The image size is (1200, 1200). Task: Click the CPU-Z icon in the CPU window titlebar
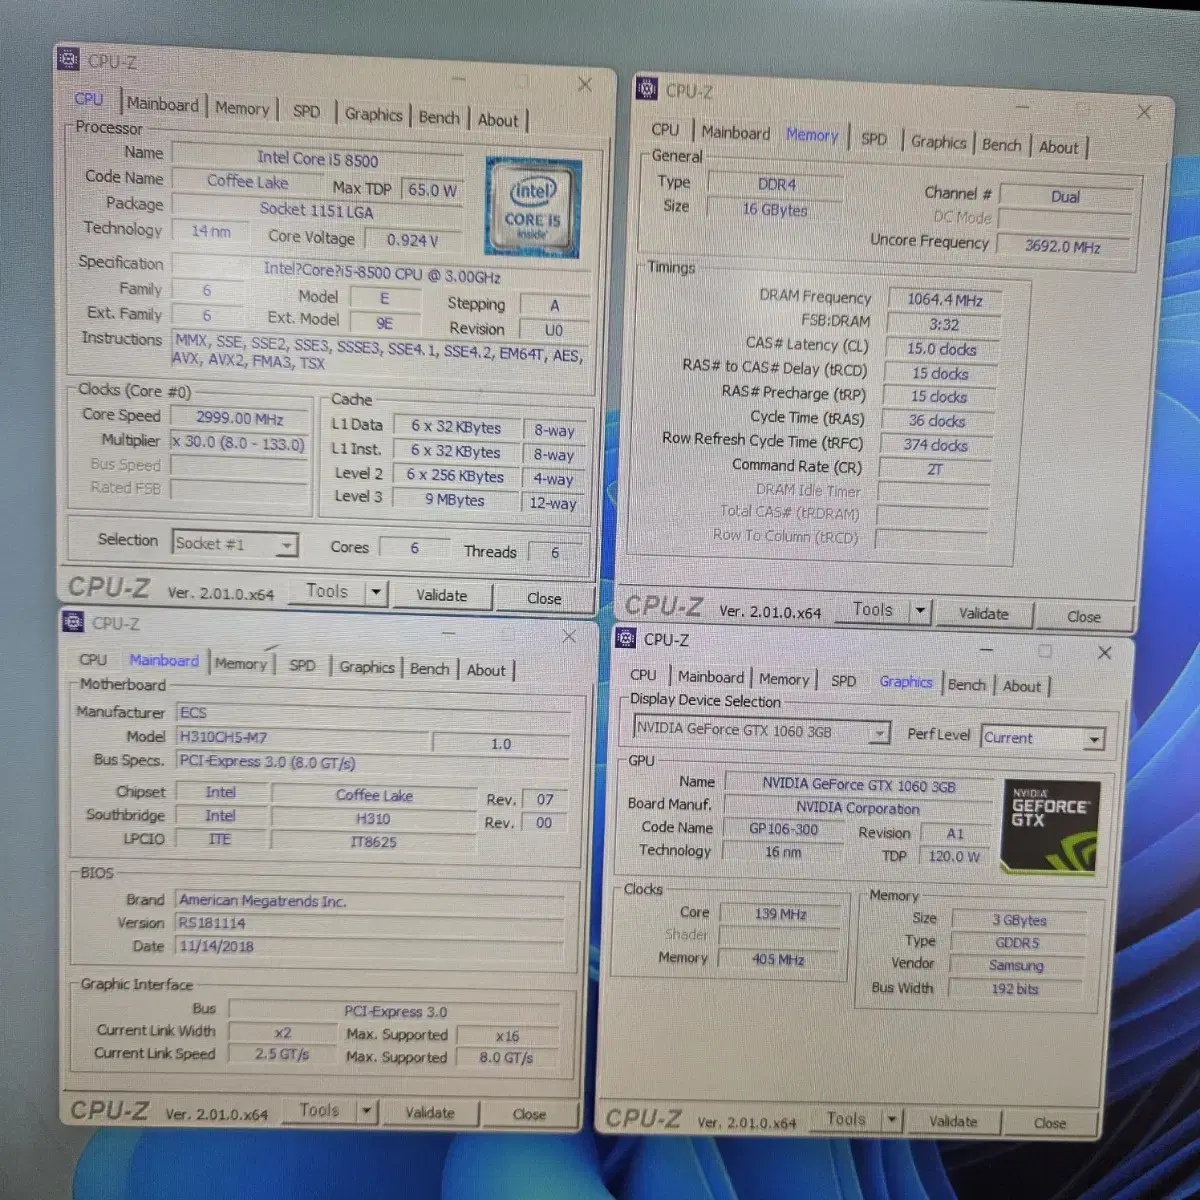point(68,58)
